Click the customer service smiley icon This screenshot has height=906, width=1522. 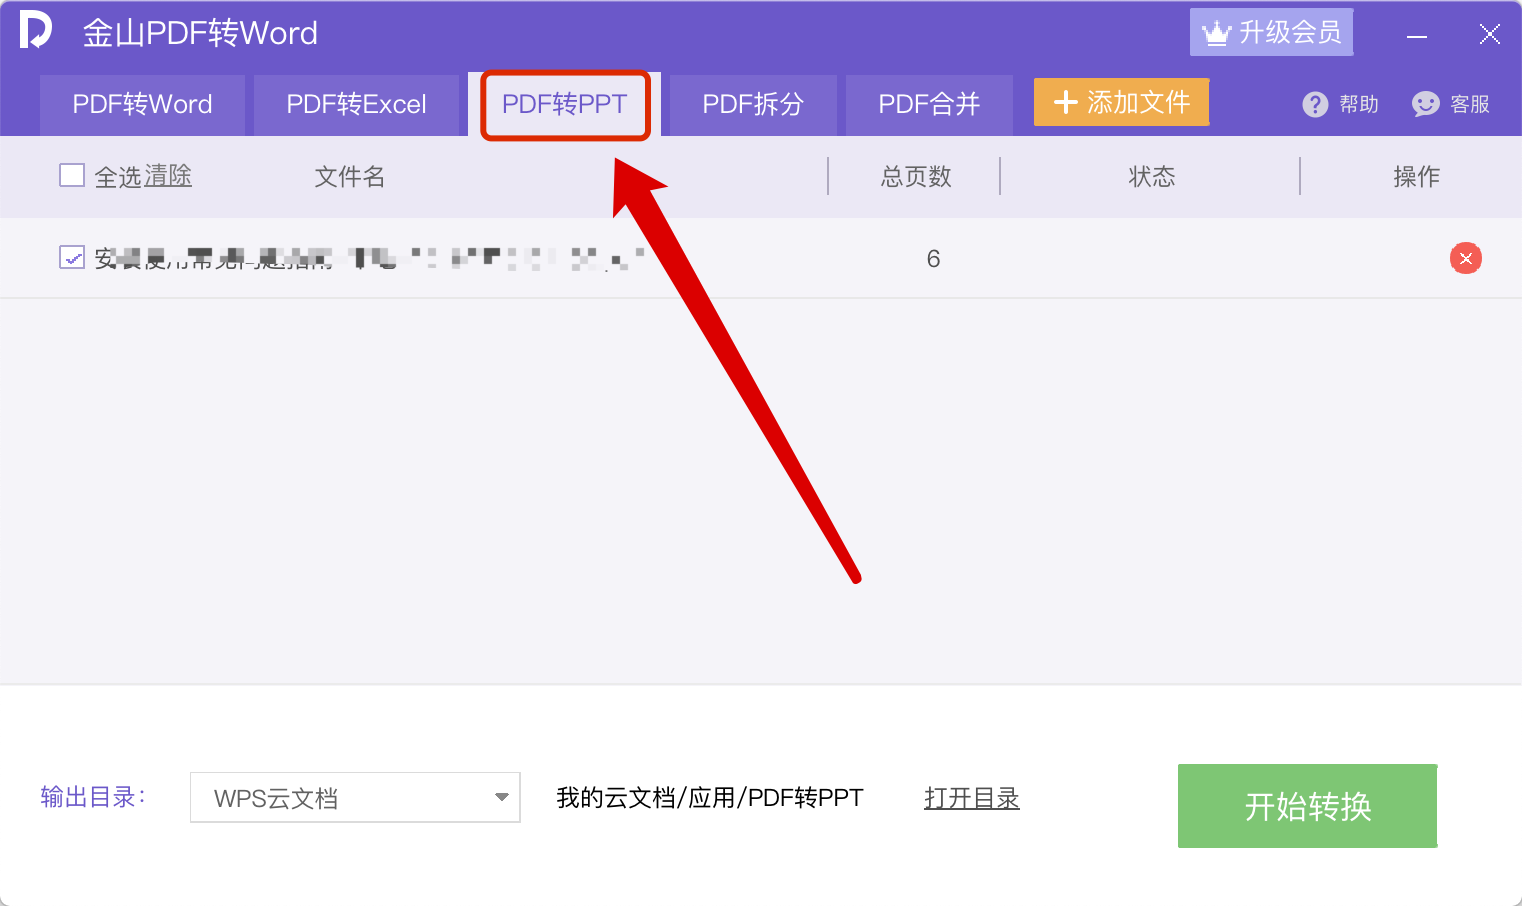point(1425,104)
